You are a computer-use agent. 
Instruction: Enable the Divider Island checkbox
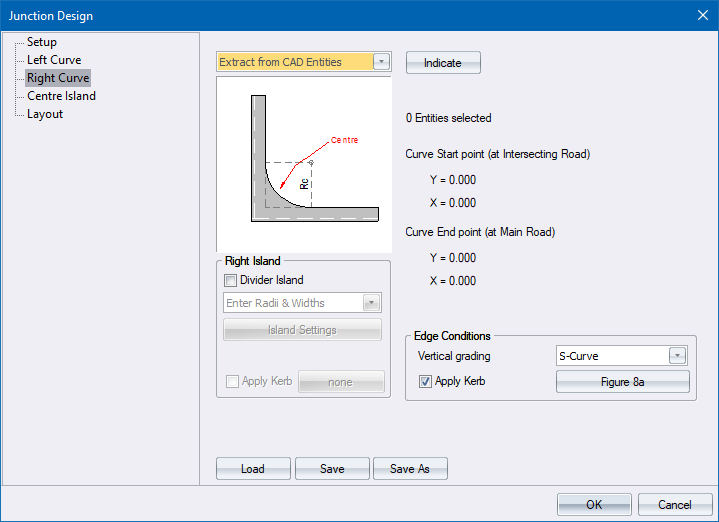pyautogui.click(x=232, y=280)
